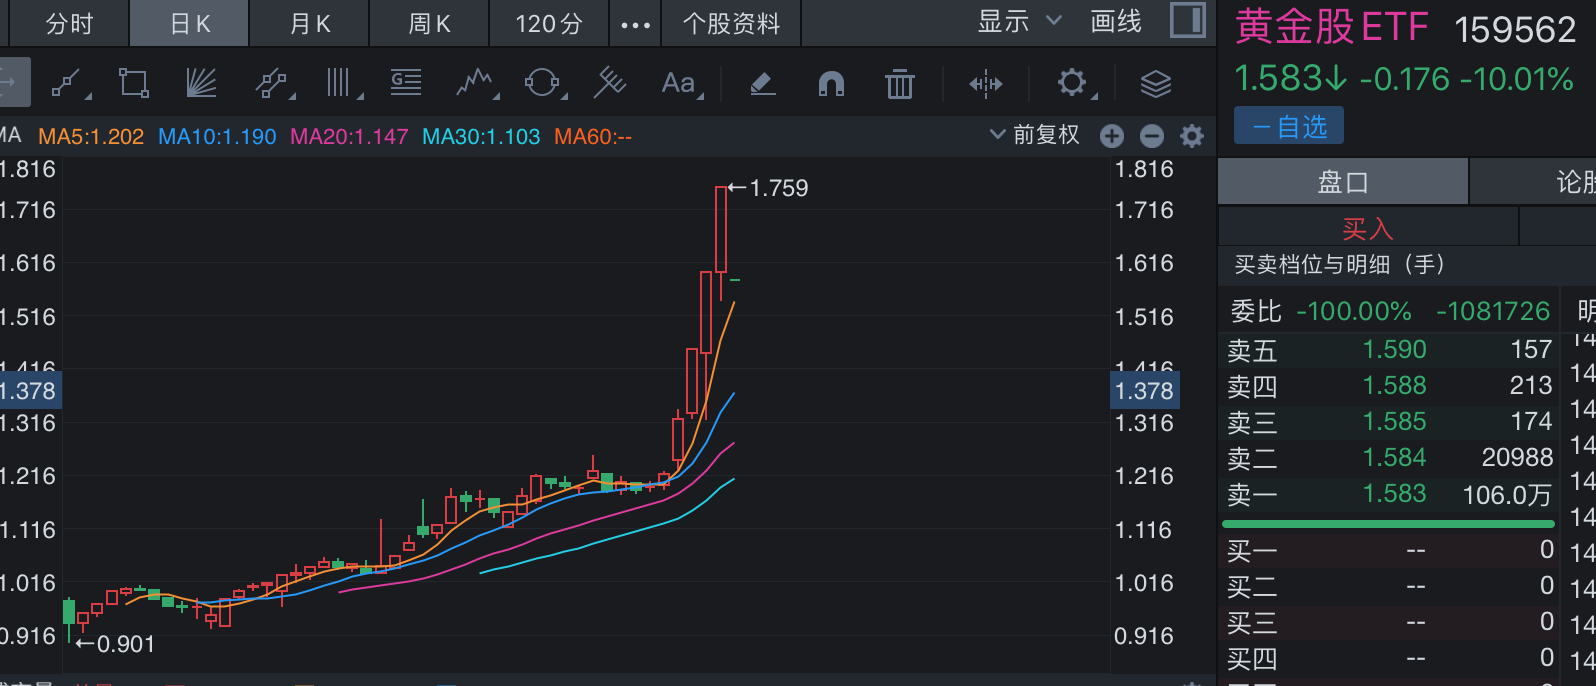Viewport: 1596px width, 686px height.
Task: Click the 0.901 low price marker
Action: (x=116, y=644)
